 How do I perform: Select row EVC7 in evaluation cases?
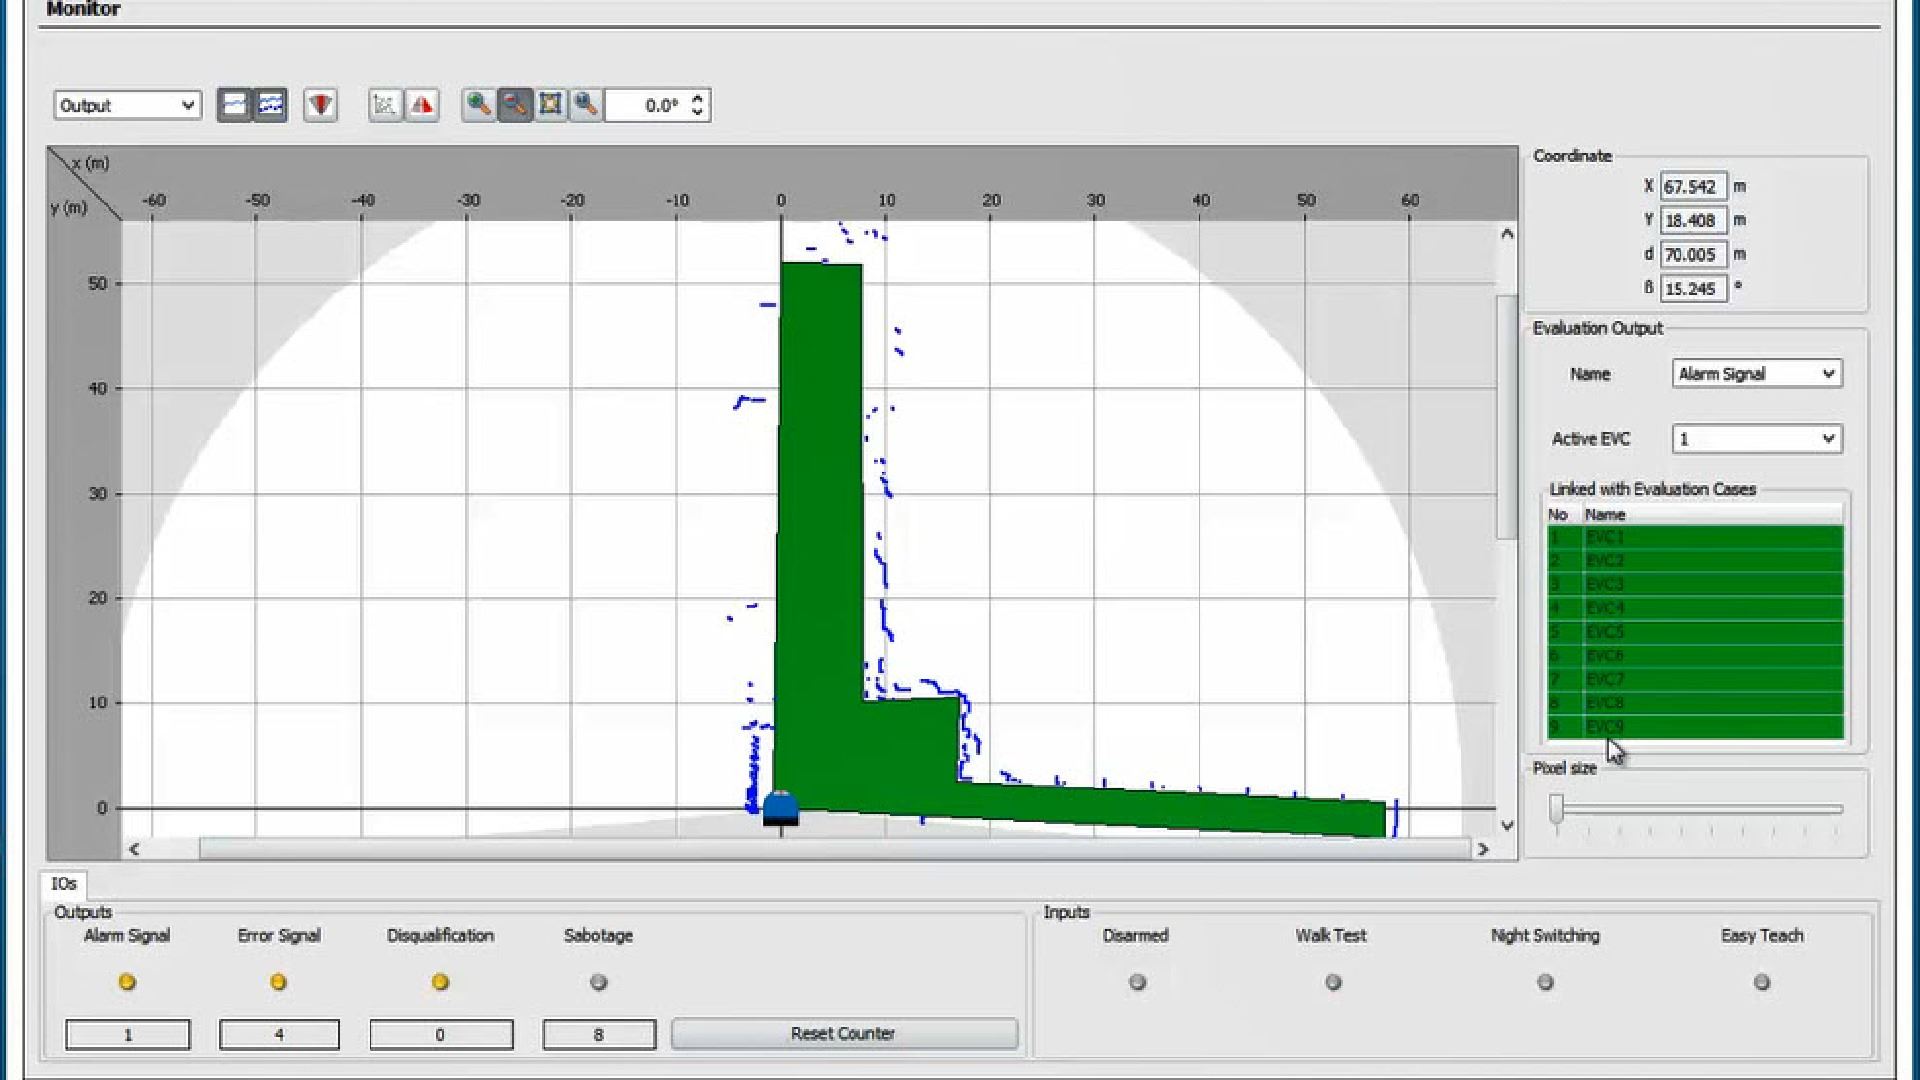[x=1695, y=679]
